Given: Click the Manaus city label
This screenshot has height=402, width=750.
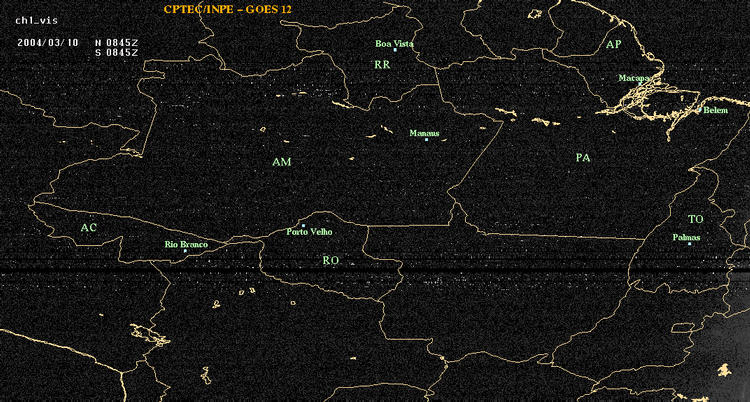Looking at the screenshot, I should click(x=424, y=134).
